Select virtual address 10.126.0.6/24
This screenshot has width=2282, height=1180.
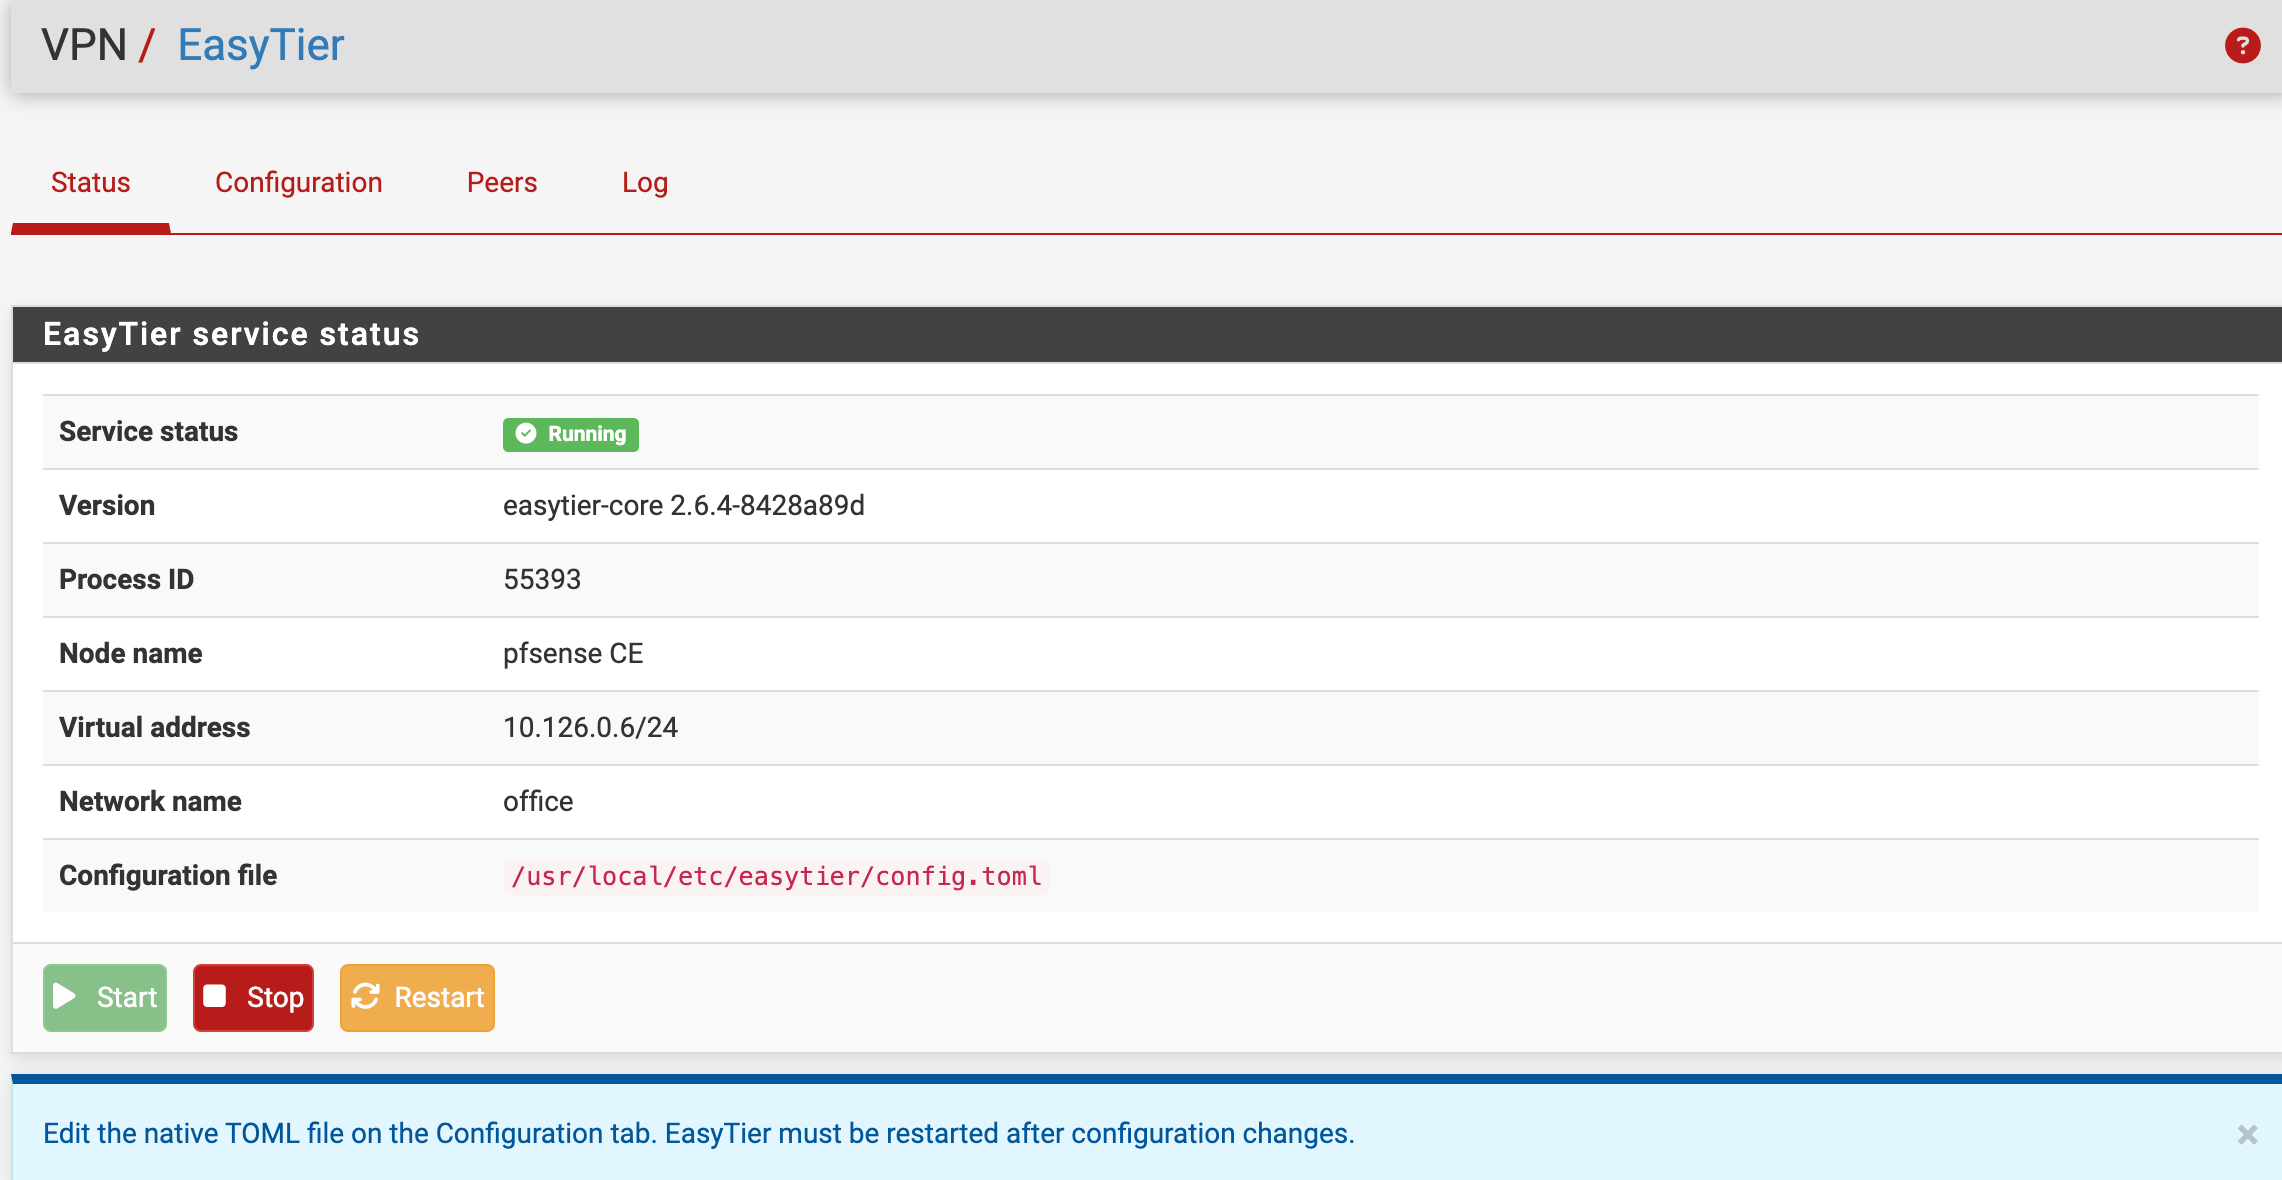[590, 728]
